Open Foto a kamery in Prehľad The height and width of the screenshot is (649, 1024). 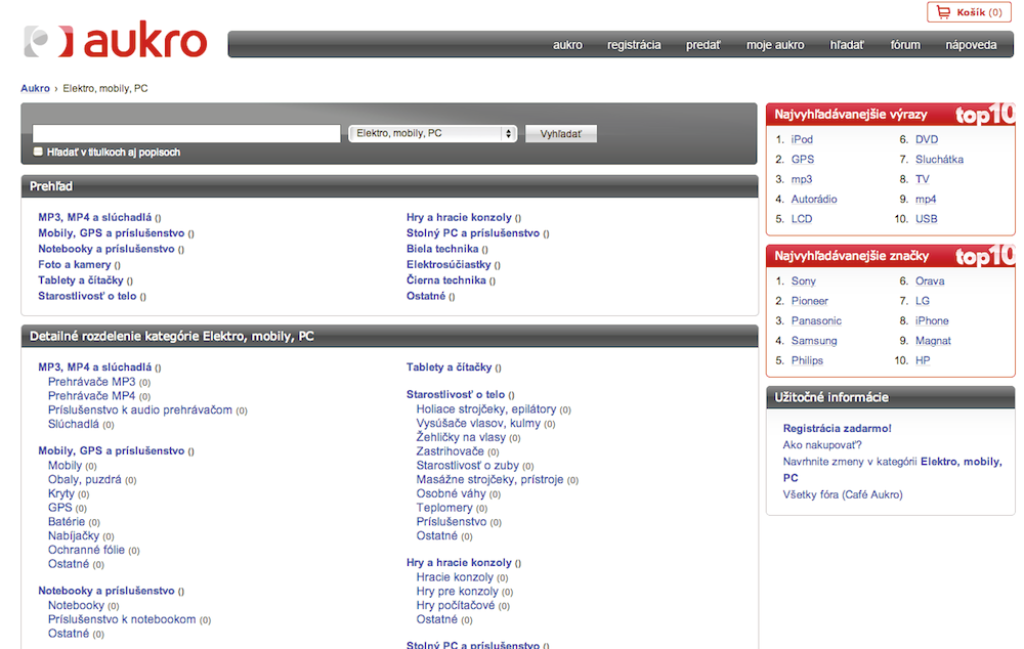point(74,264)
